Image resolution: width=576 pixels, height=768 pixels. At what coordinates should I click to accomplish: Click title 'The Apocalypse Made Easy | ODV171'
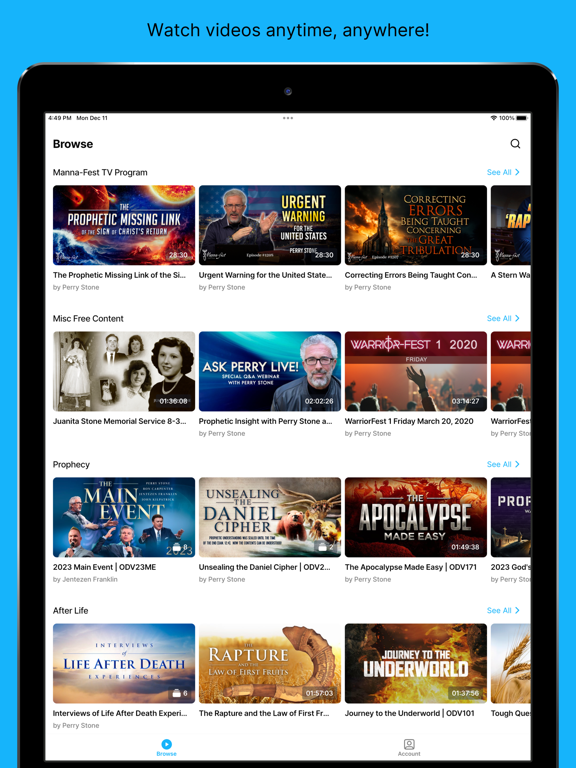coord(410,567)
